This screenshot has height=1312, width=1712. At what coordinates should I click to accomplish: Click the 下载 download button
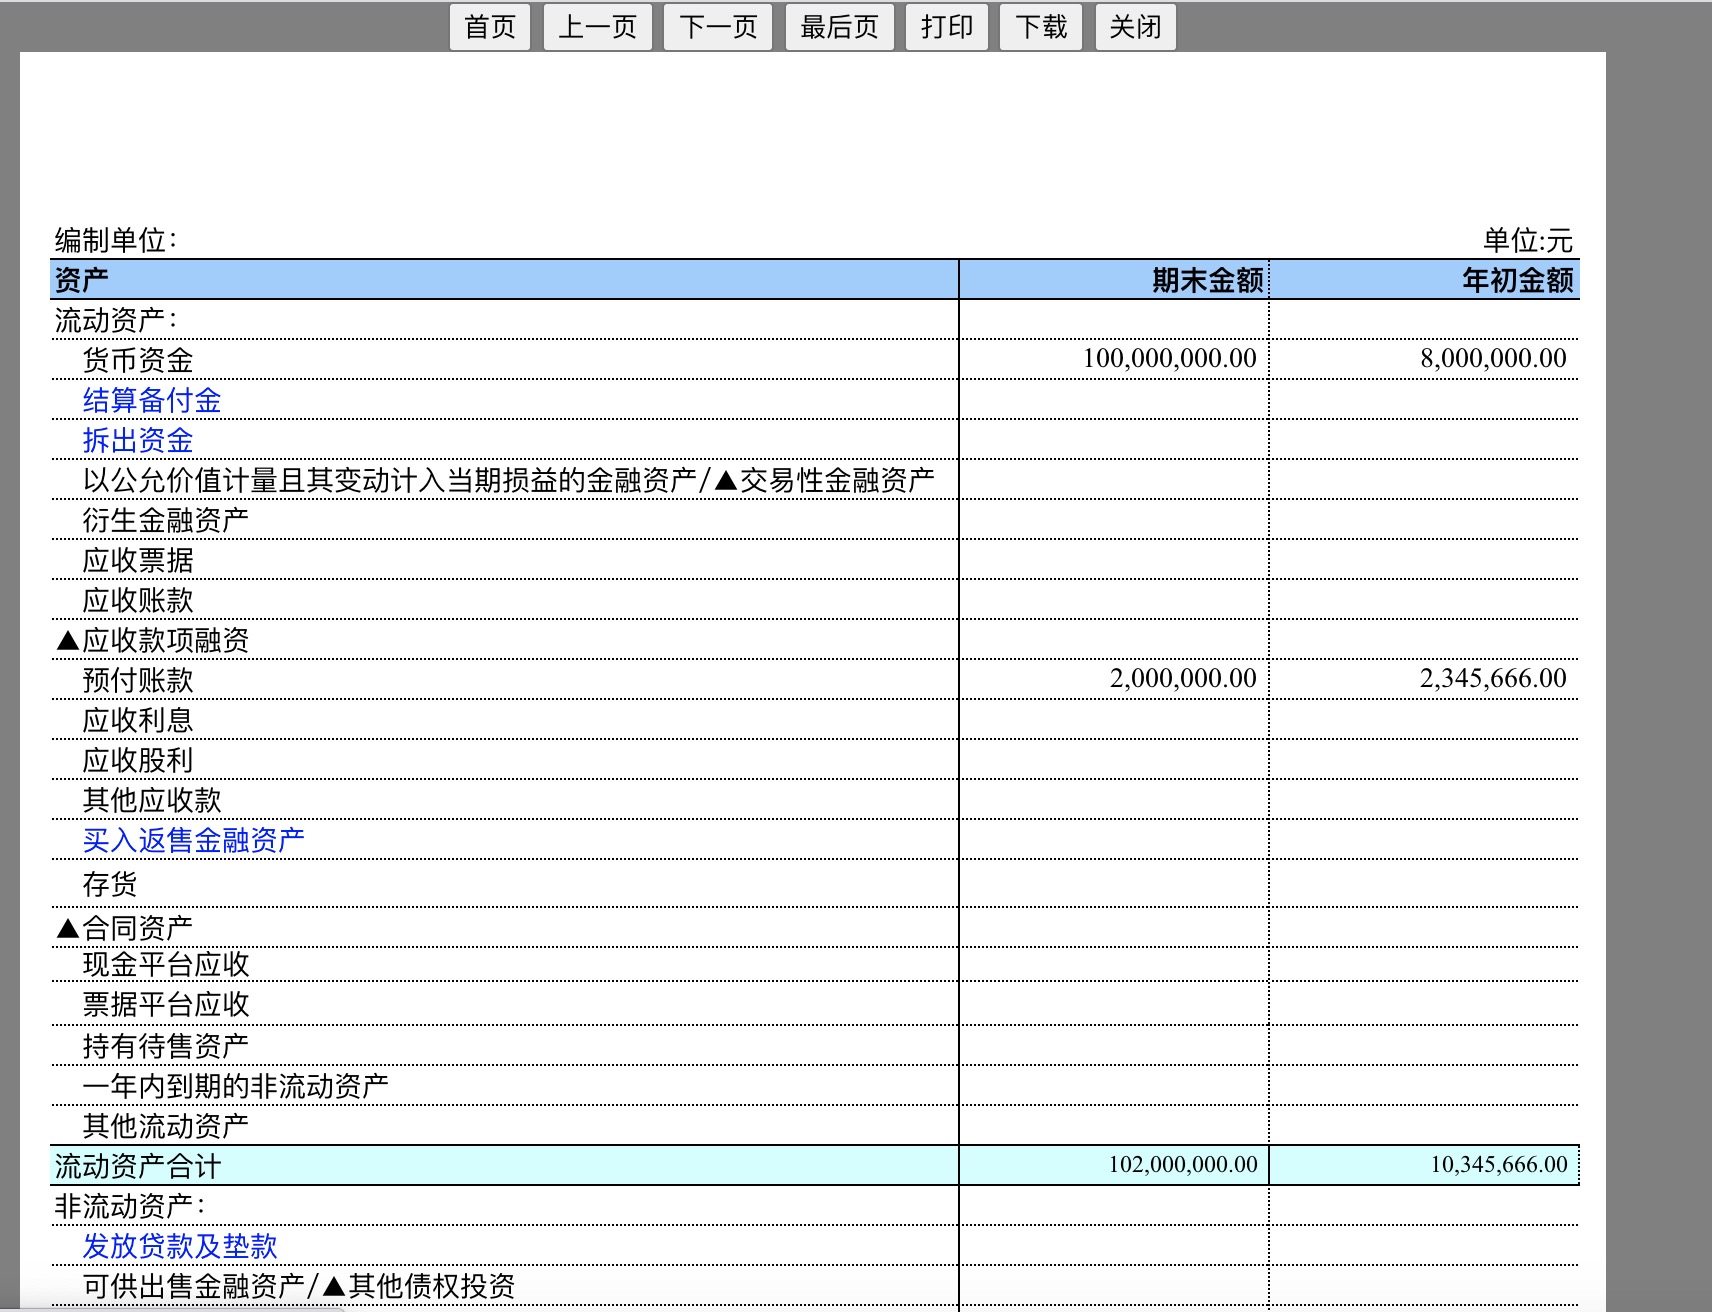click(1041, 27)
